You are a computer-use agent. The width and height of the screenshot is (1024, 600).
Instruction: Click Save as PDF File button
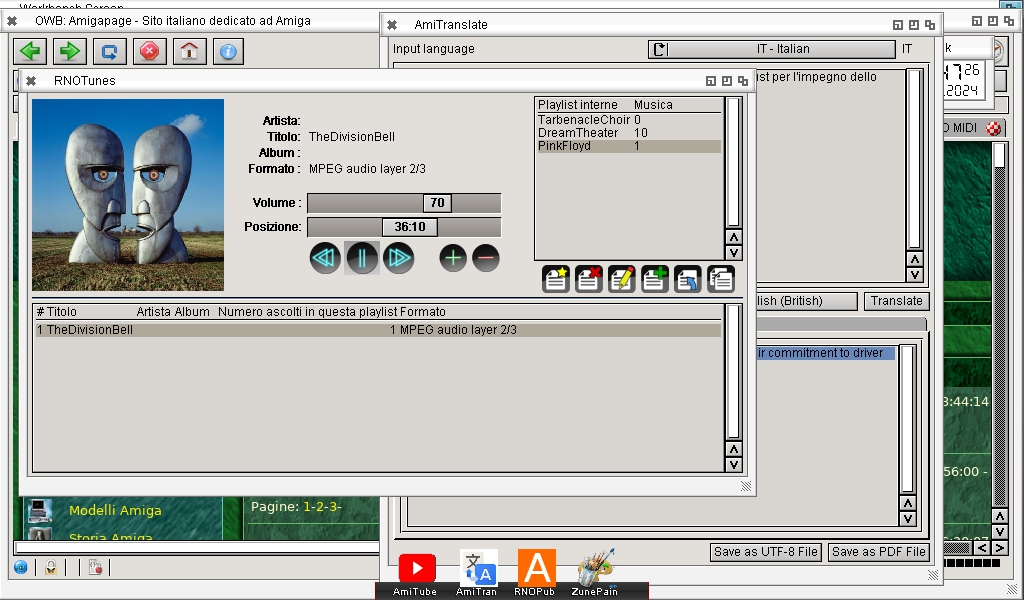coord(878,552)
